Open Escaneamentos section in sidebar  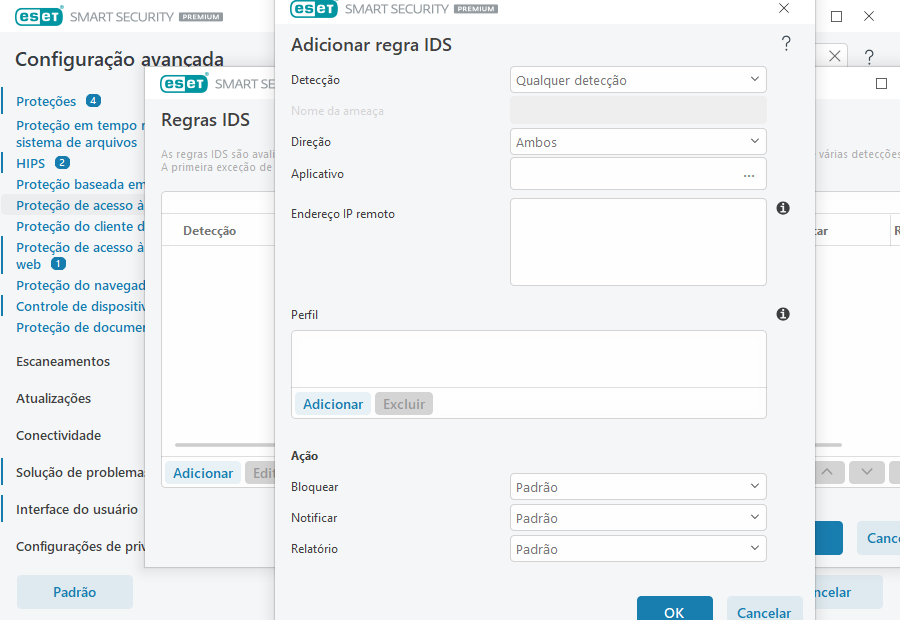tap(63, 361)
